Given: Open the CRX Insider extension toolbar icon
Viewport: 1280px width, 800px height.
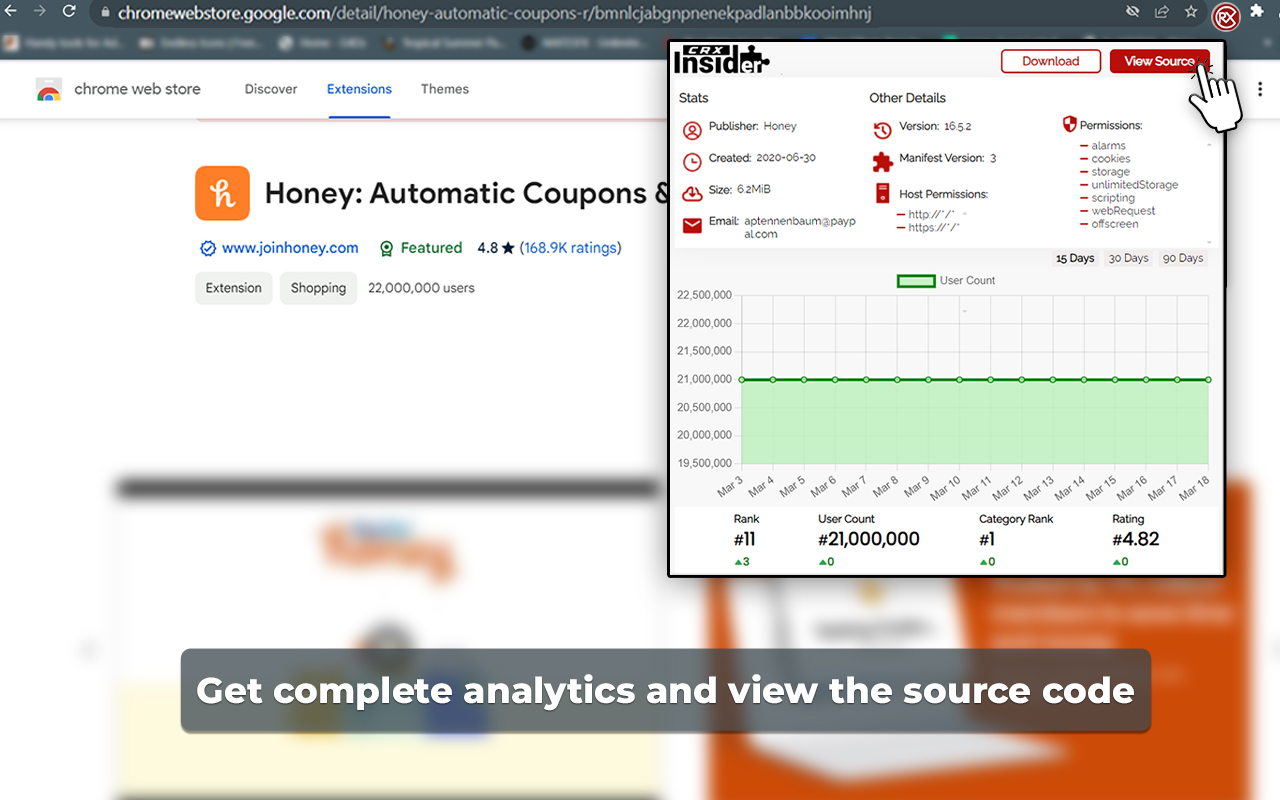Looking at the screenshot, I should pos(1226,16).
